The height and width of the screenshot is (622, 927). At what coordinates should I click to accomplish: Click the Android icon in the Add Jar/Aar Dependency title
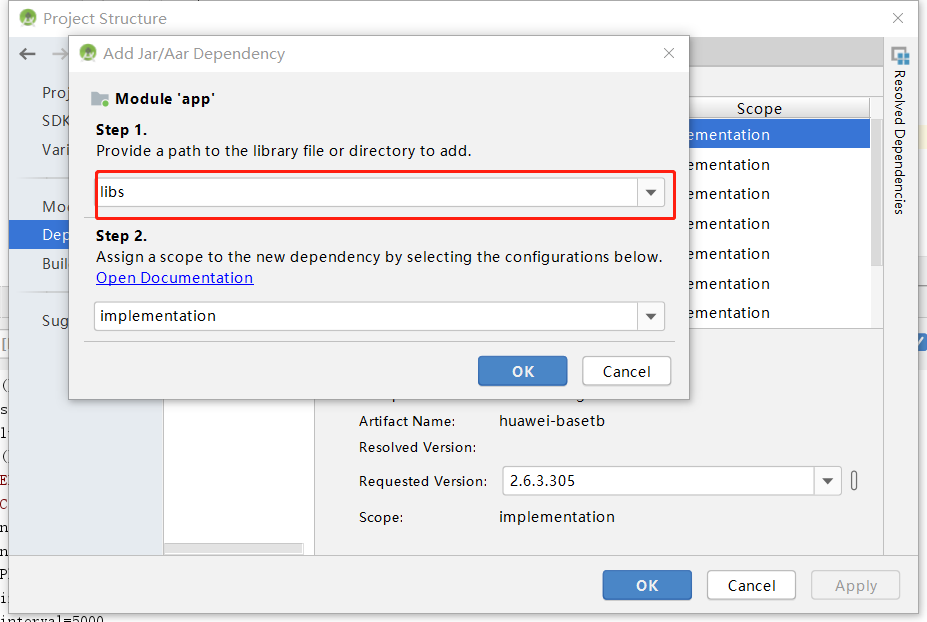click(88, 53)
